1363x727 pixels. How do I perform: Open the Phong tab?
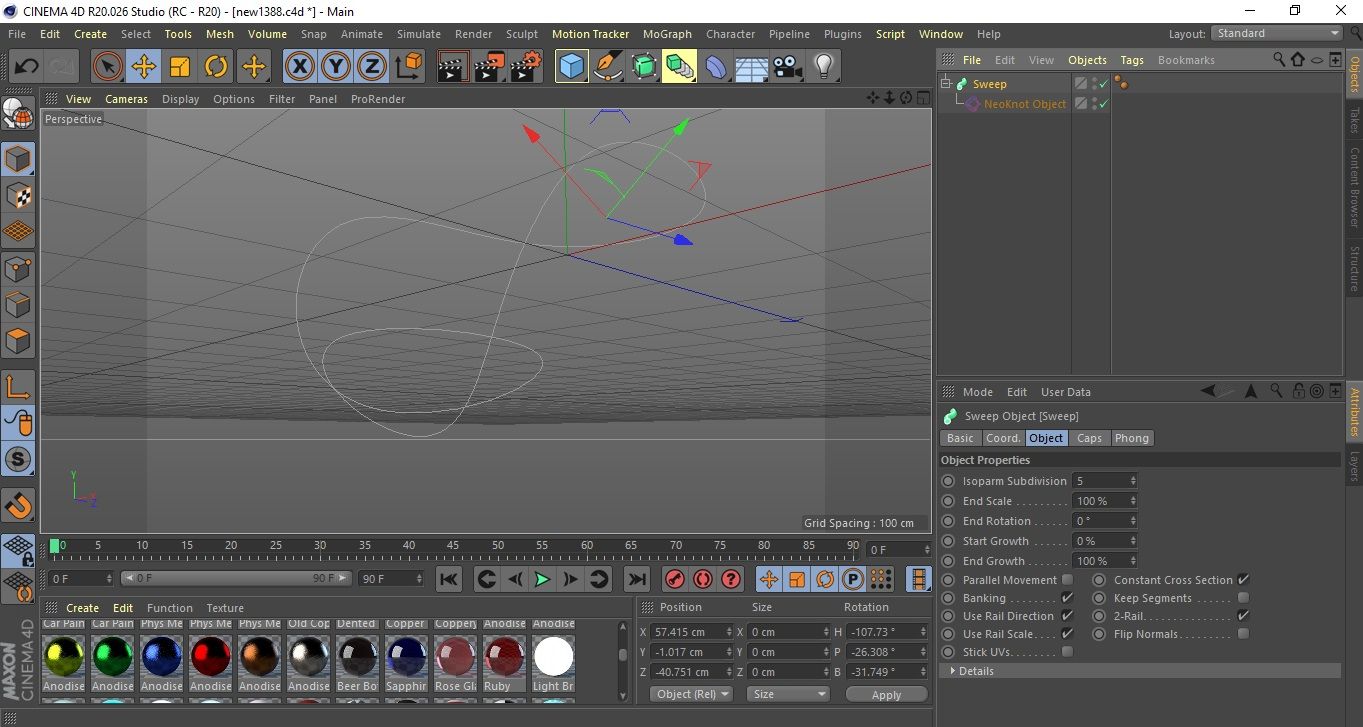(x=1132, y=438)
